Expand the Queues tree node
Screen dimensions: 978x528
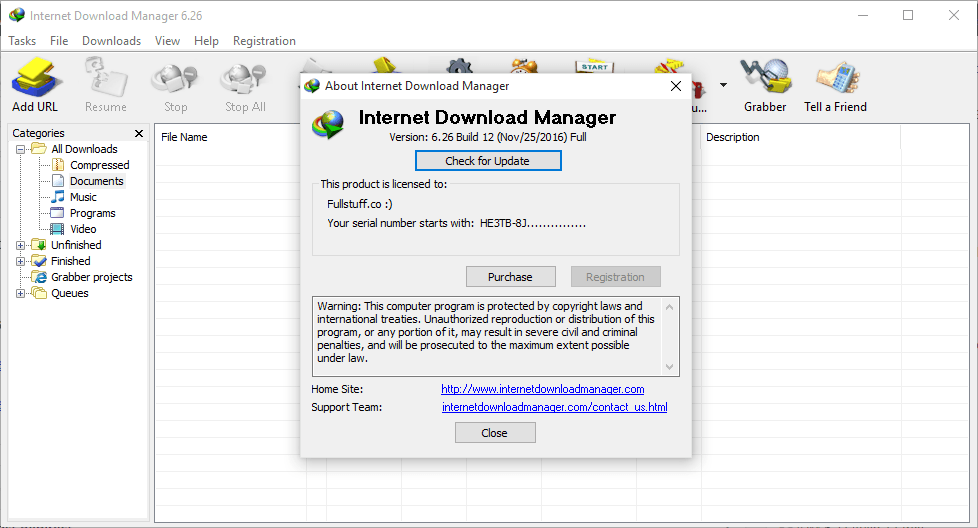point(21,294)
